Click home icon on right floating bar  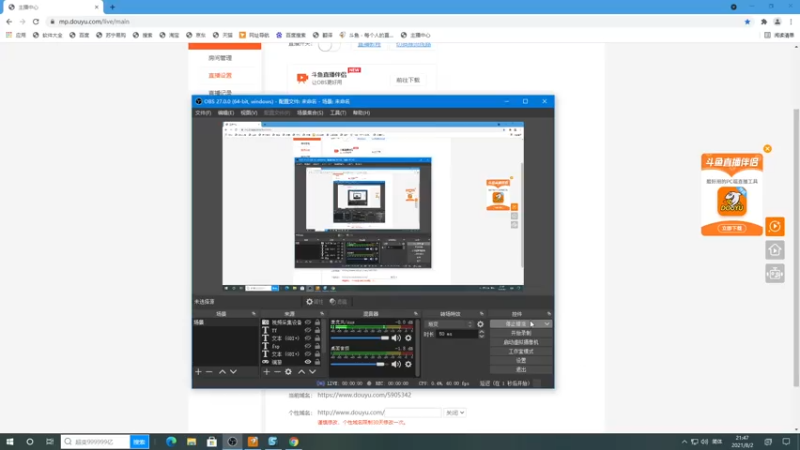pos(774,250)
